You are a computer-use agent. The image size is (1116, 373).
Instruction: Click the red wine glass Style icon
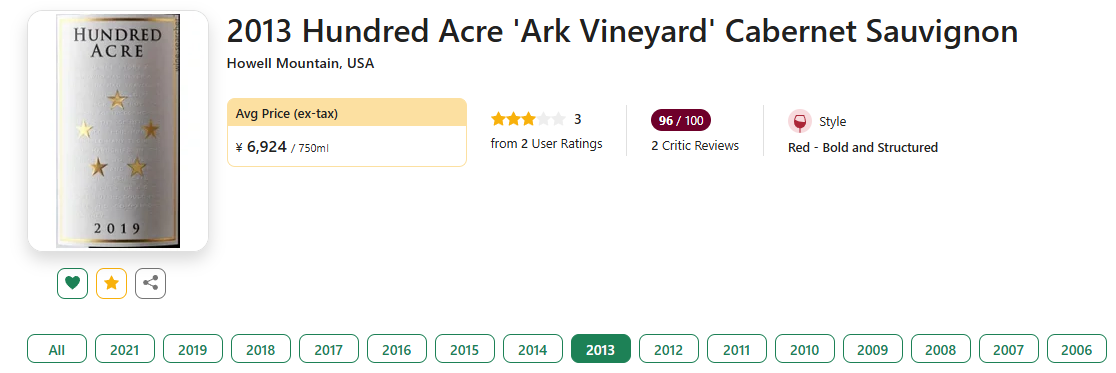799,122
